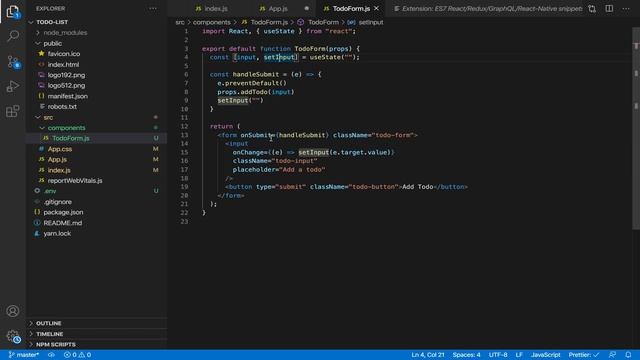
Task: Open editor more actions ellipsis
Action: coord(626,9)
